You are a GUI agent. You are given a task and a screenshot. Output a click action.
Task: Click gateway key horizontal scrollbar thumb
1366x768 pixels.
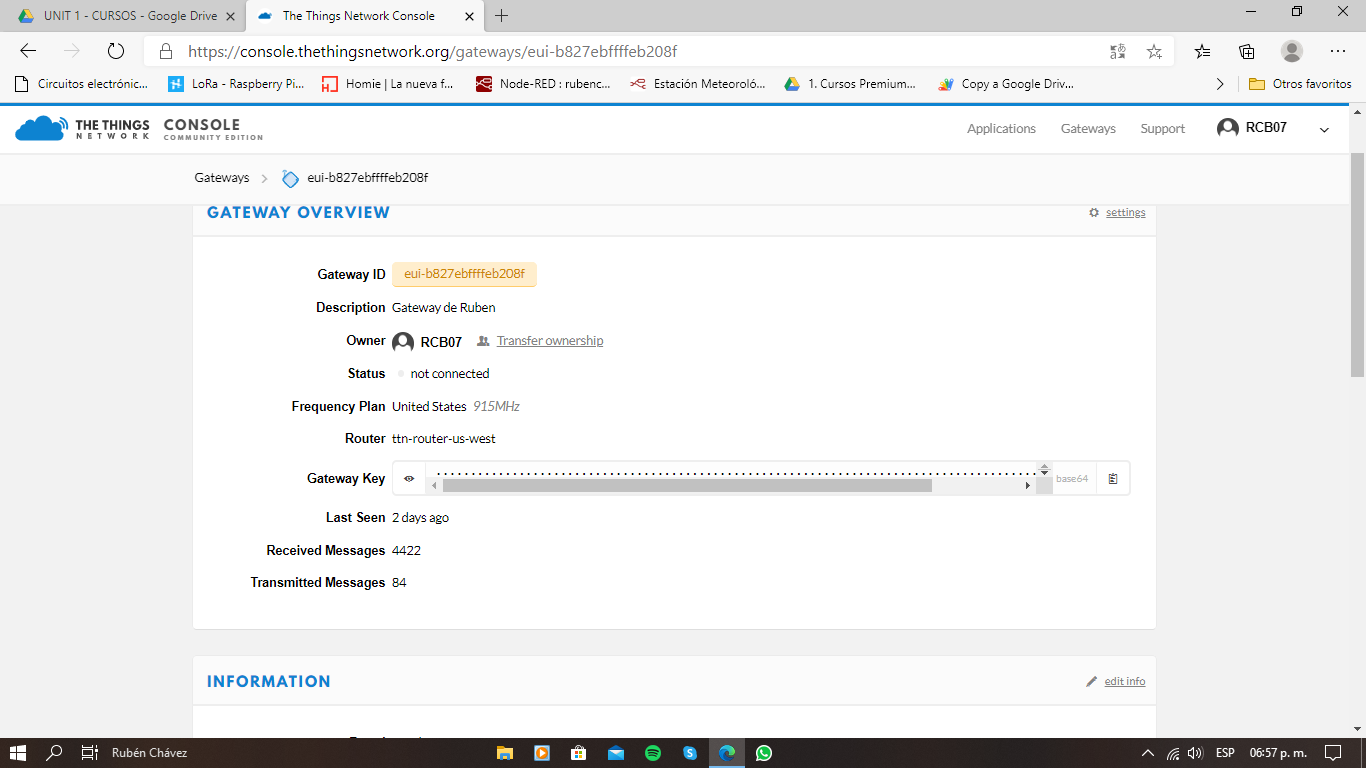[x=687, y=486]
